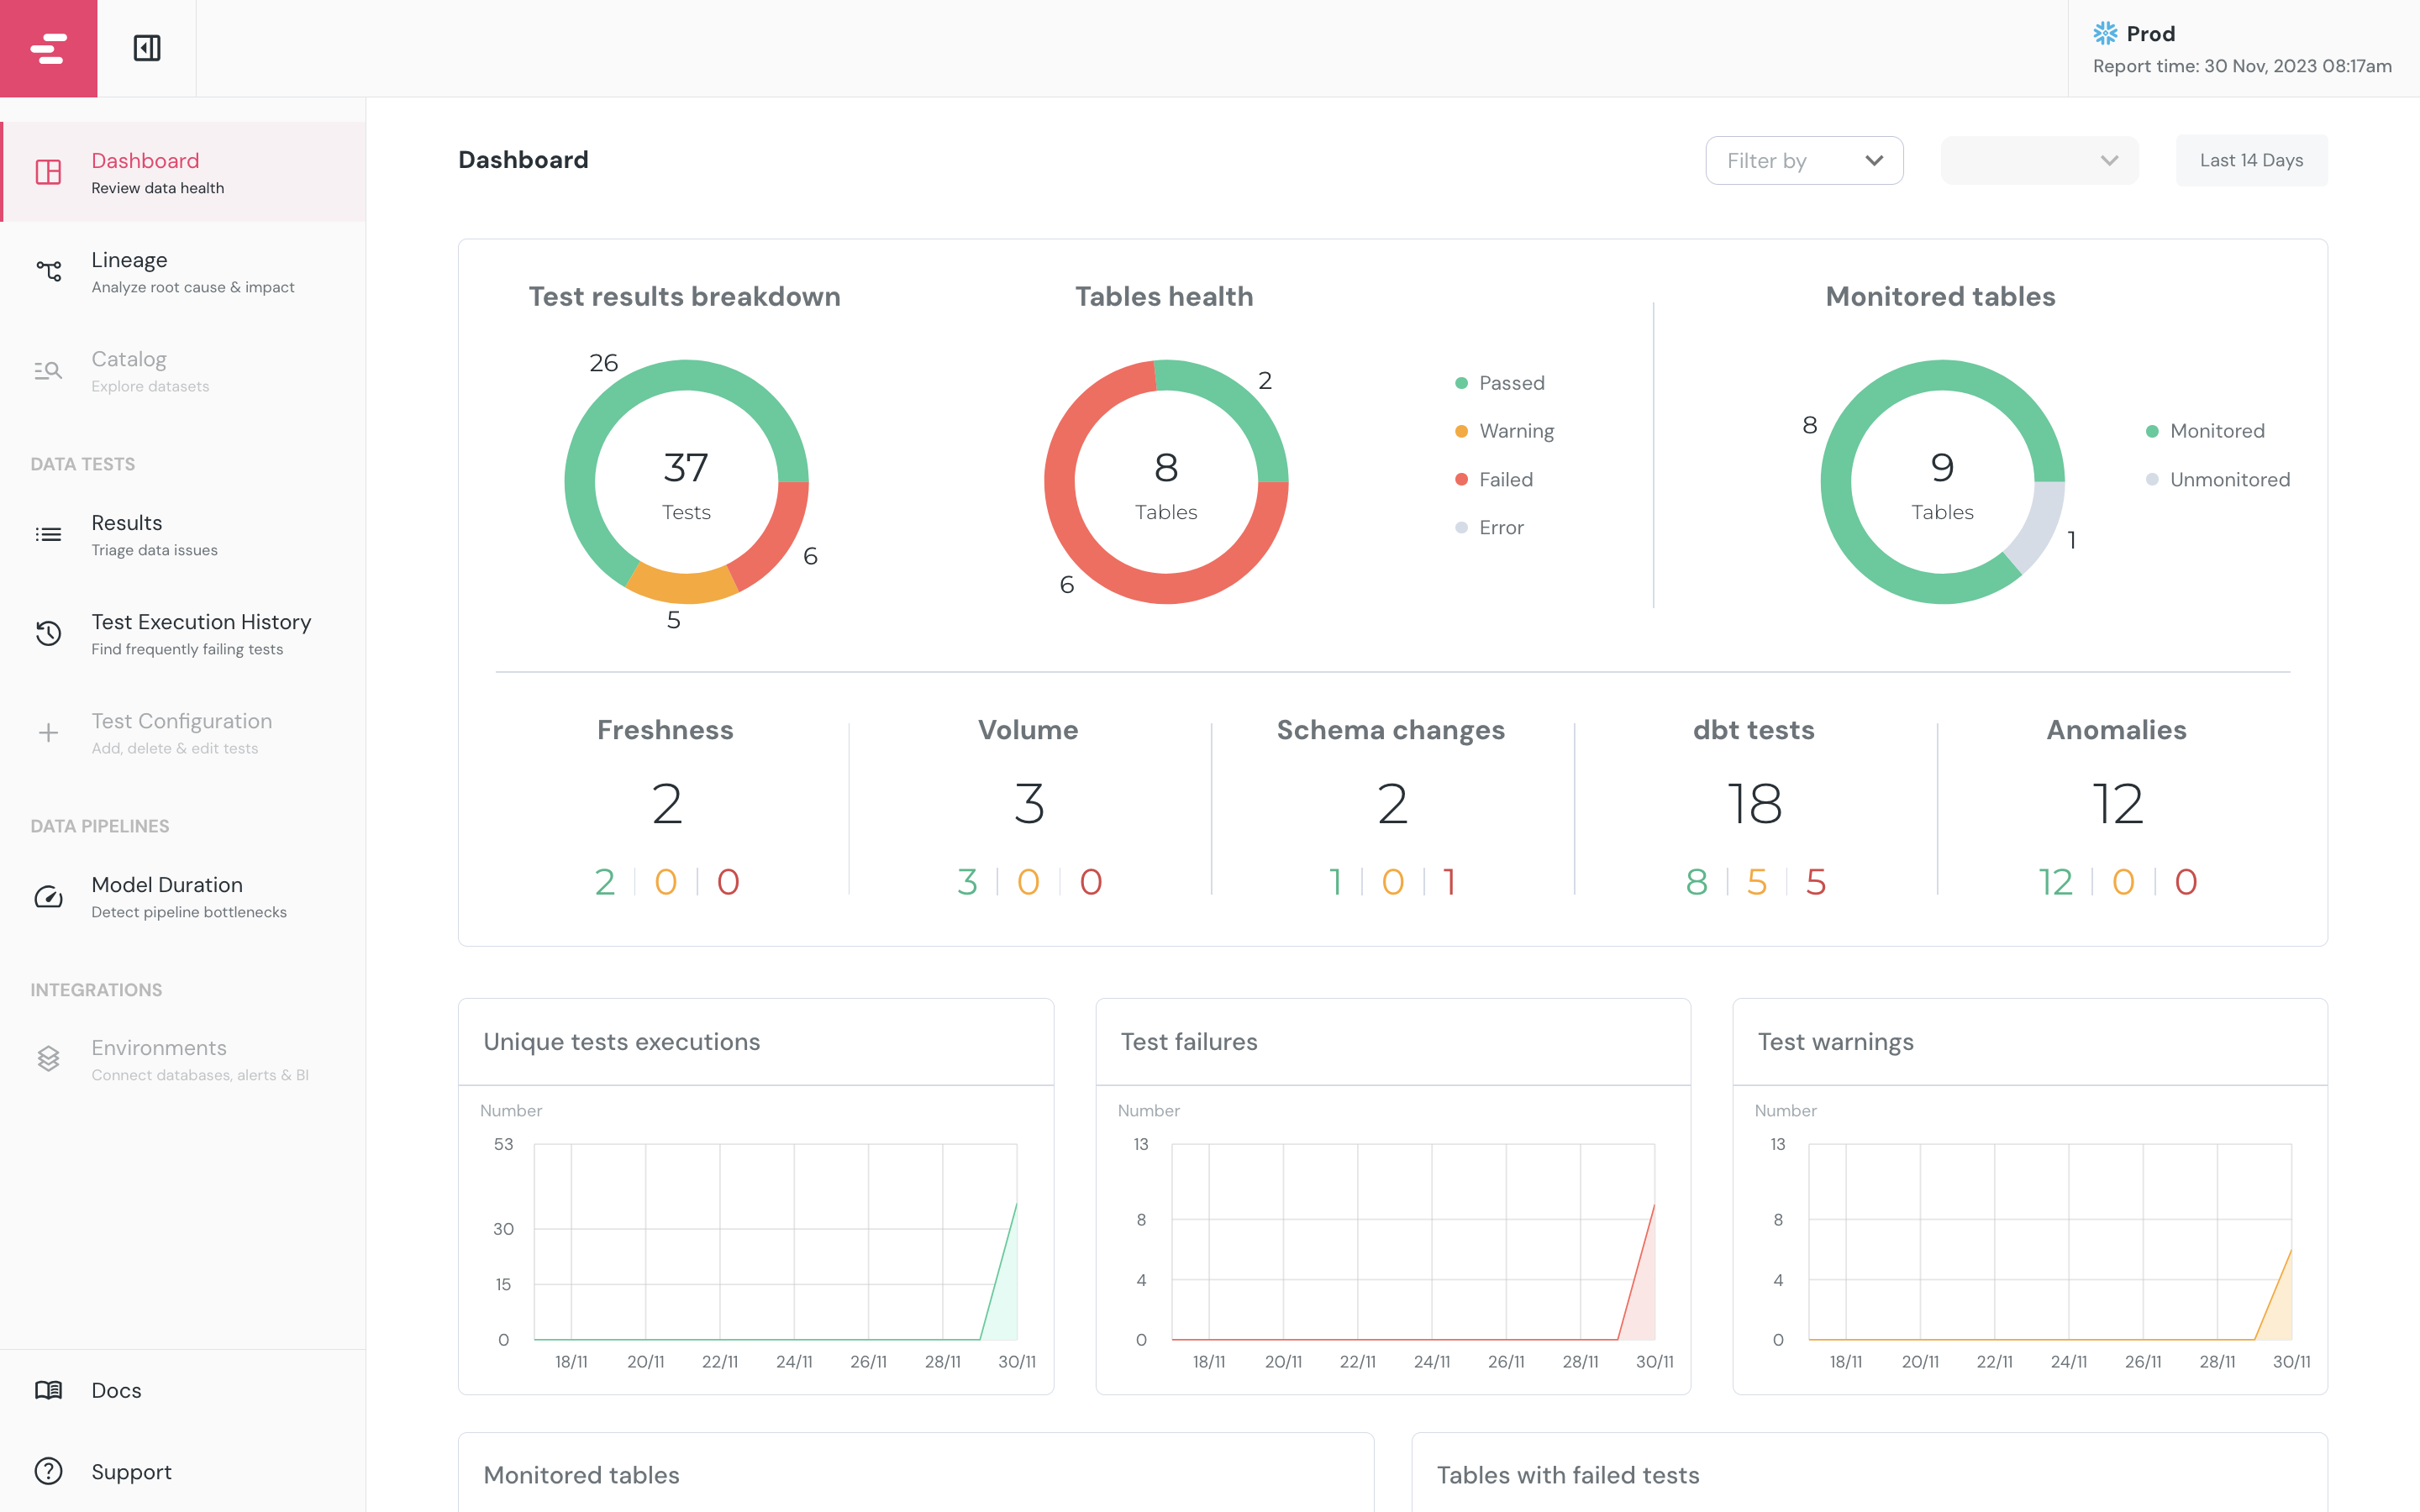Click the Schema changes failed count 1
Image resolution: width=2420 pixels, height=1512 pixels.
click(1449, 881)
